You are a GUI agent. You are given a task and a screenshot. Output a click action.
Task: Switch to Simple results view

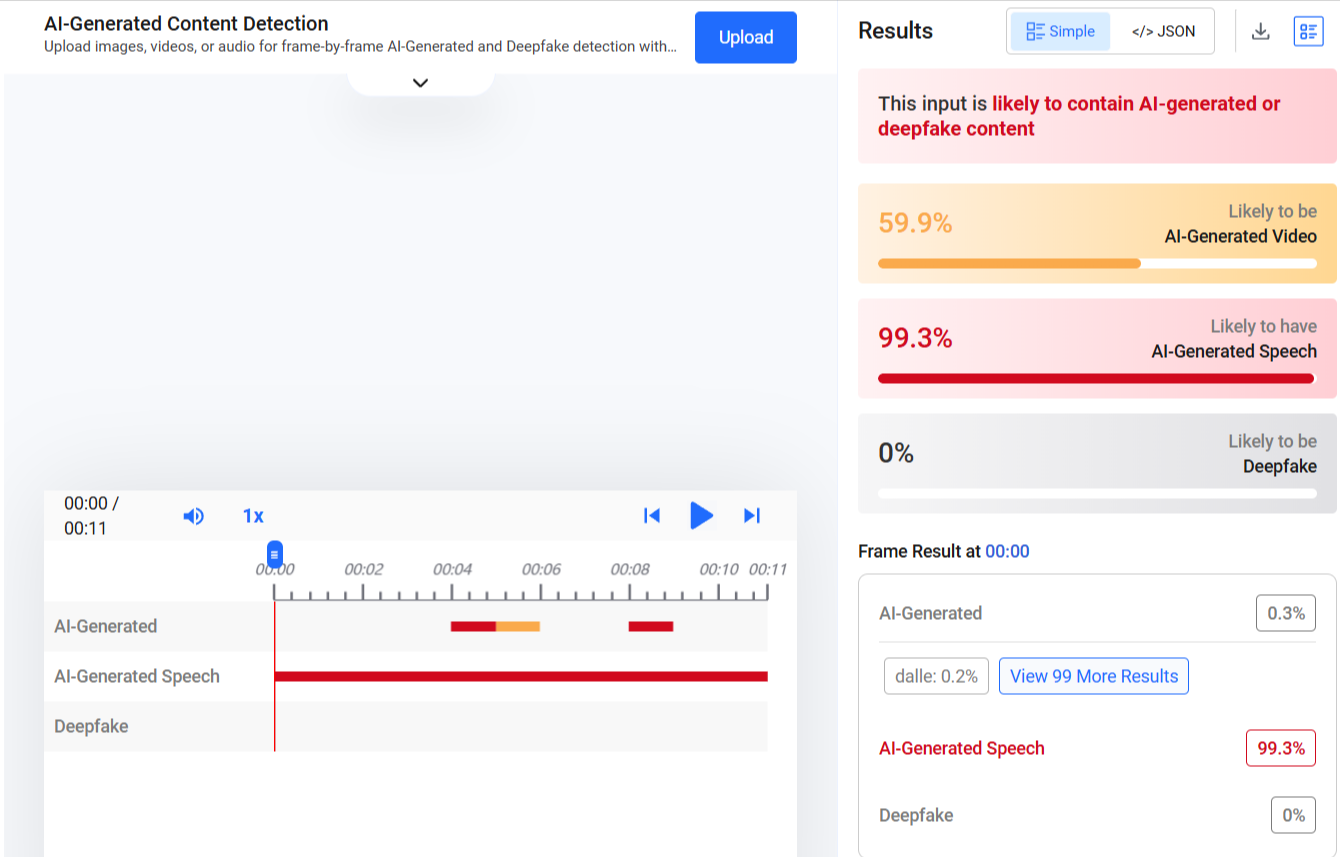click(x=1060, y=31)
